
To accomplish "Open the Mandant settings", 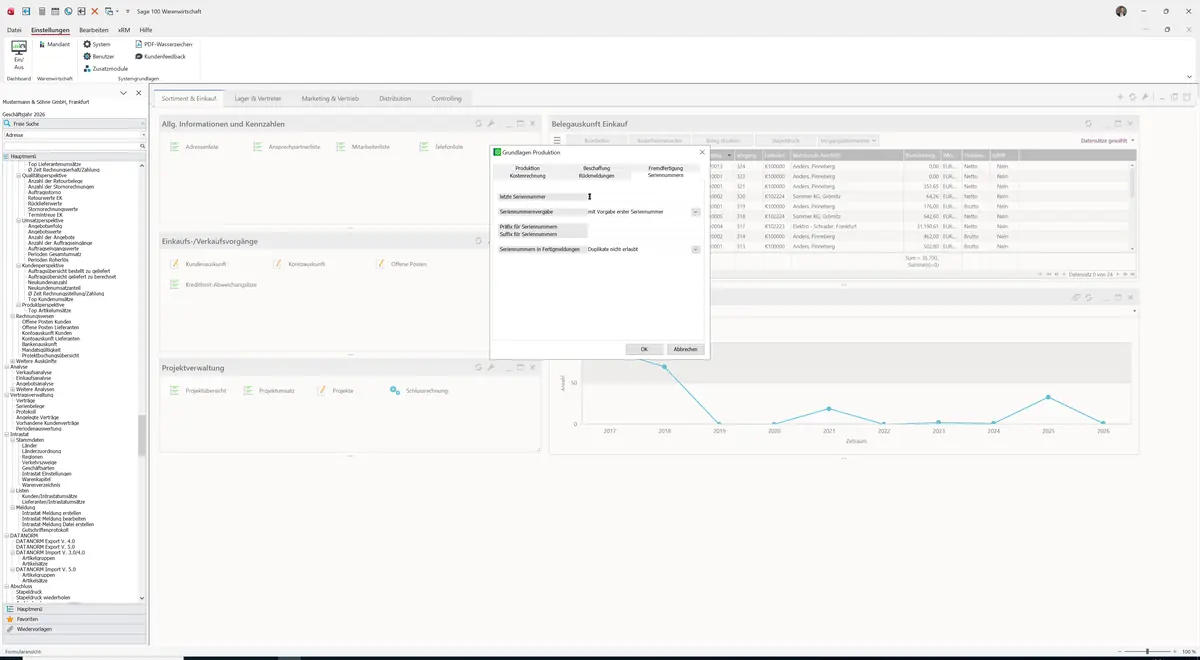I will [53, 44].
